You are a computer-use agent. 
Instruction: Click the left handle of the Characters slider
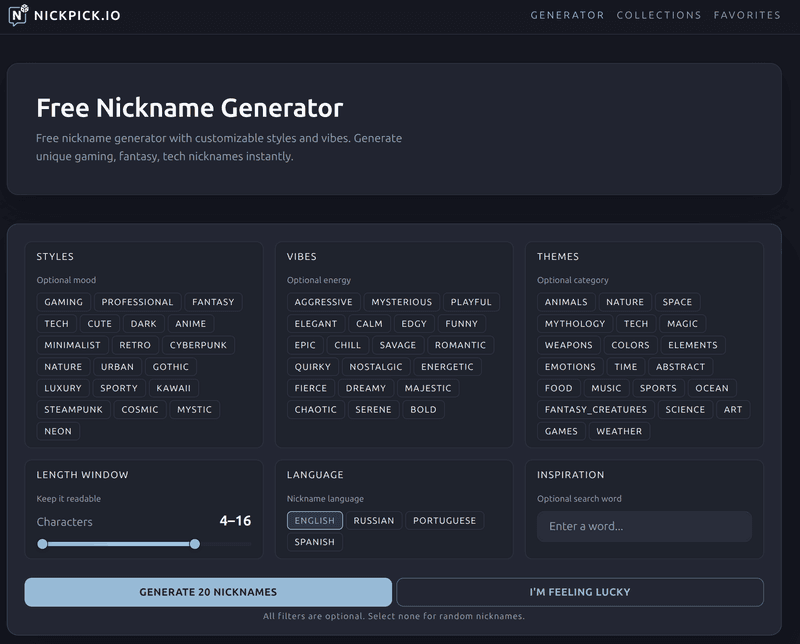[42, 544]
